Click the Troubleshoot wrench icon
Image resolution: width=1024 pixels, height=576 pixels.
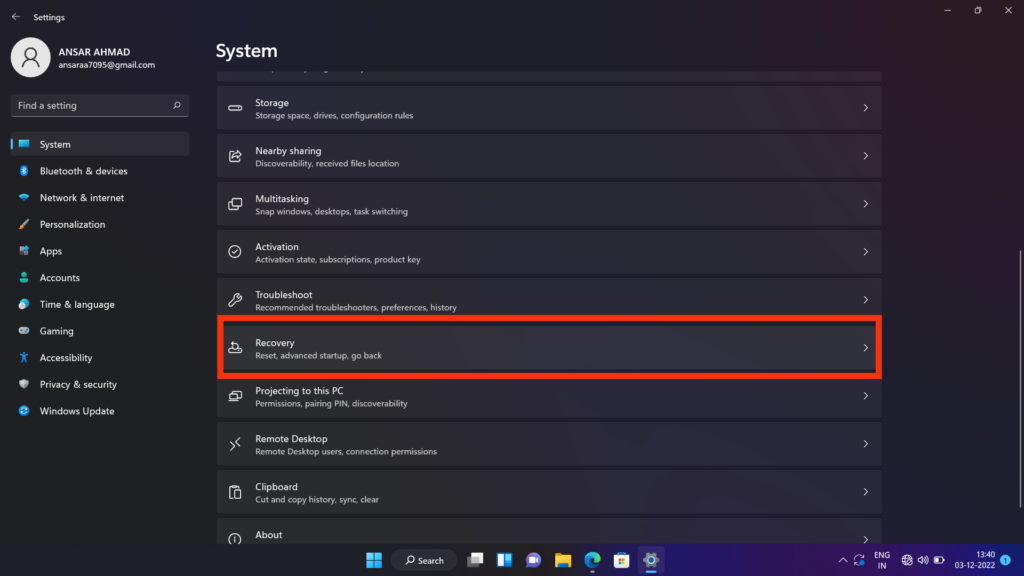(236, 299)
